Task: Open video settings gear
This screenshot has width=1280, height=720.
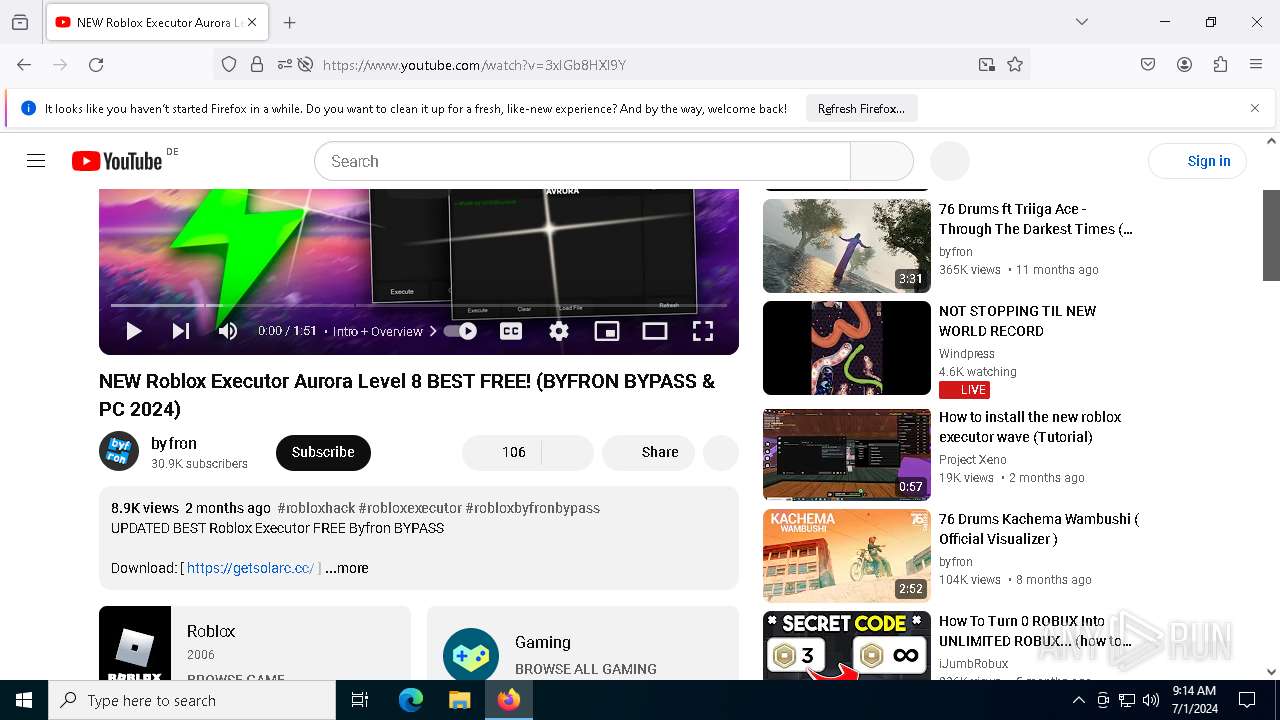Action: click(x=559, y=331)
